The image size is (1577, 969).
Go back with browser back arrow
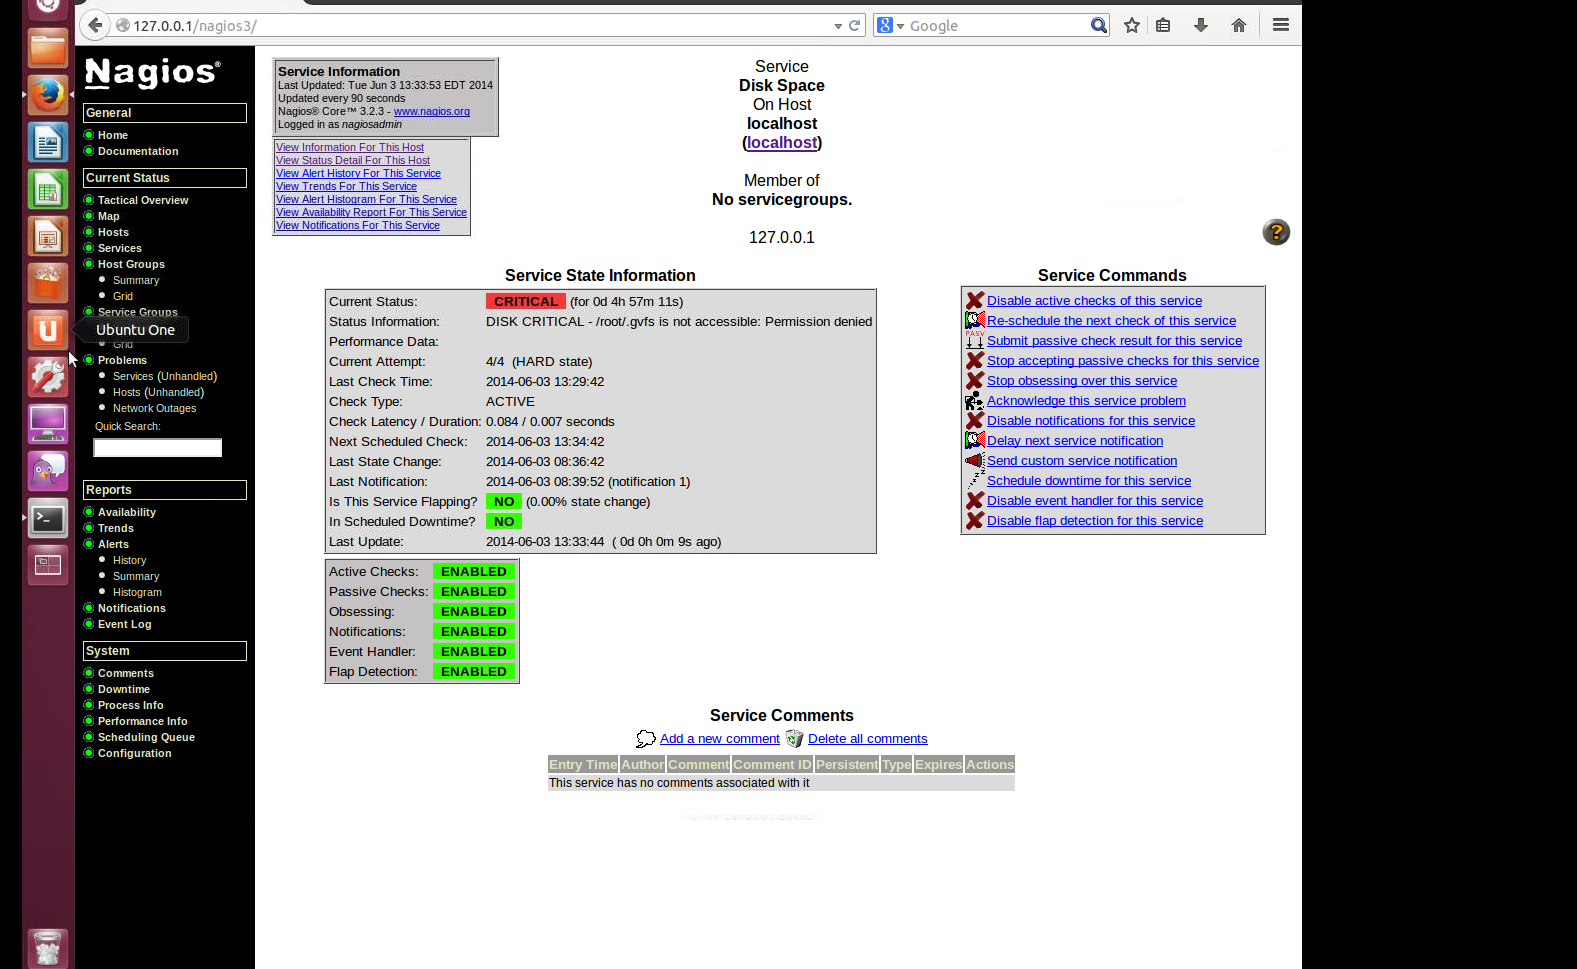[95, 25]
